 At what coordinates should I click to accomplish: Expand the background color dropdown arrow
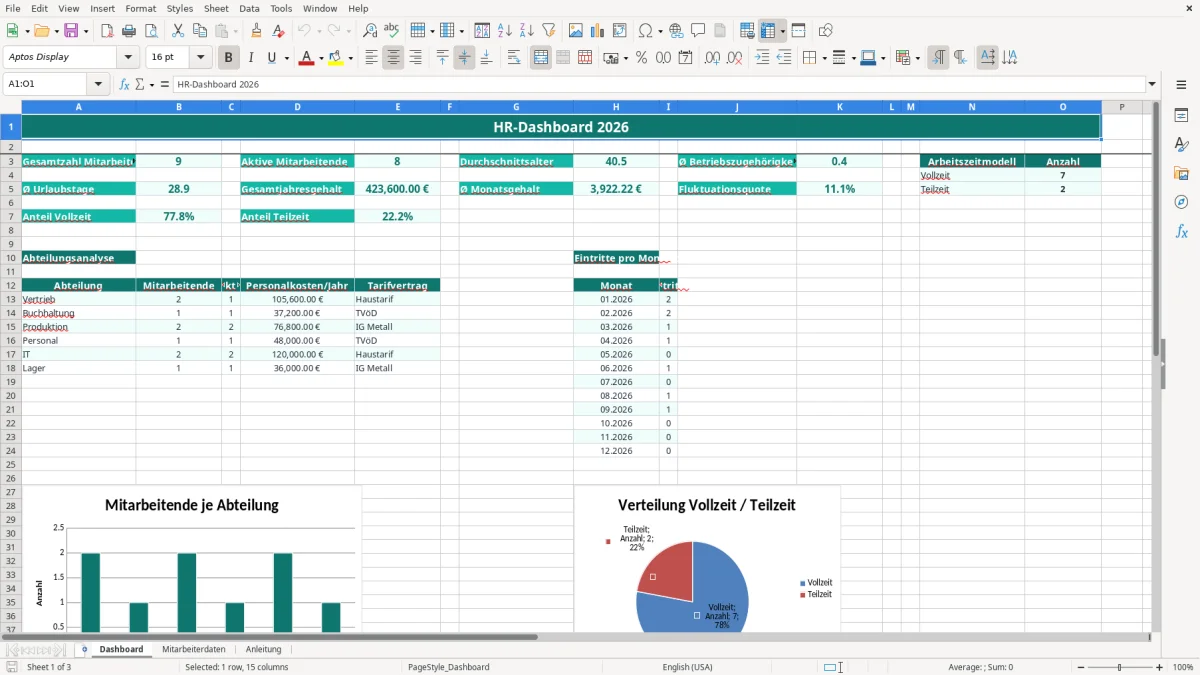tap(350, 58)
